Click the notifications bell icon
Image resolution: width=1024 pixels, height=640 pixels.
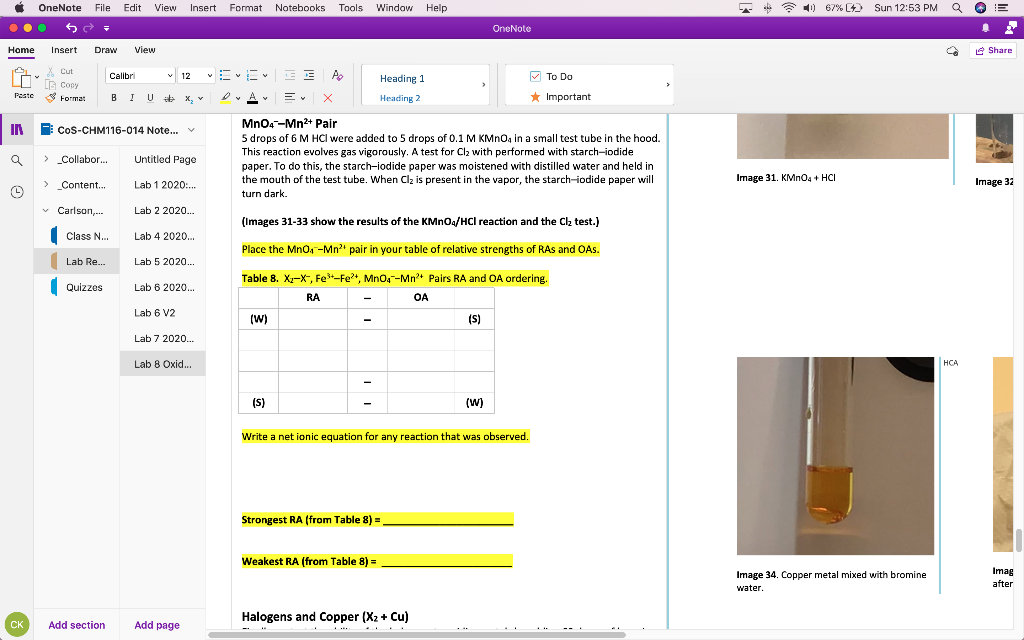point(985,28)
